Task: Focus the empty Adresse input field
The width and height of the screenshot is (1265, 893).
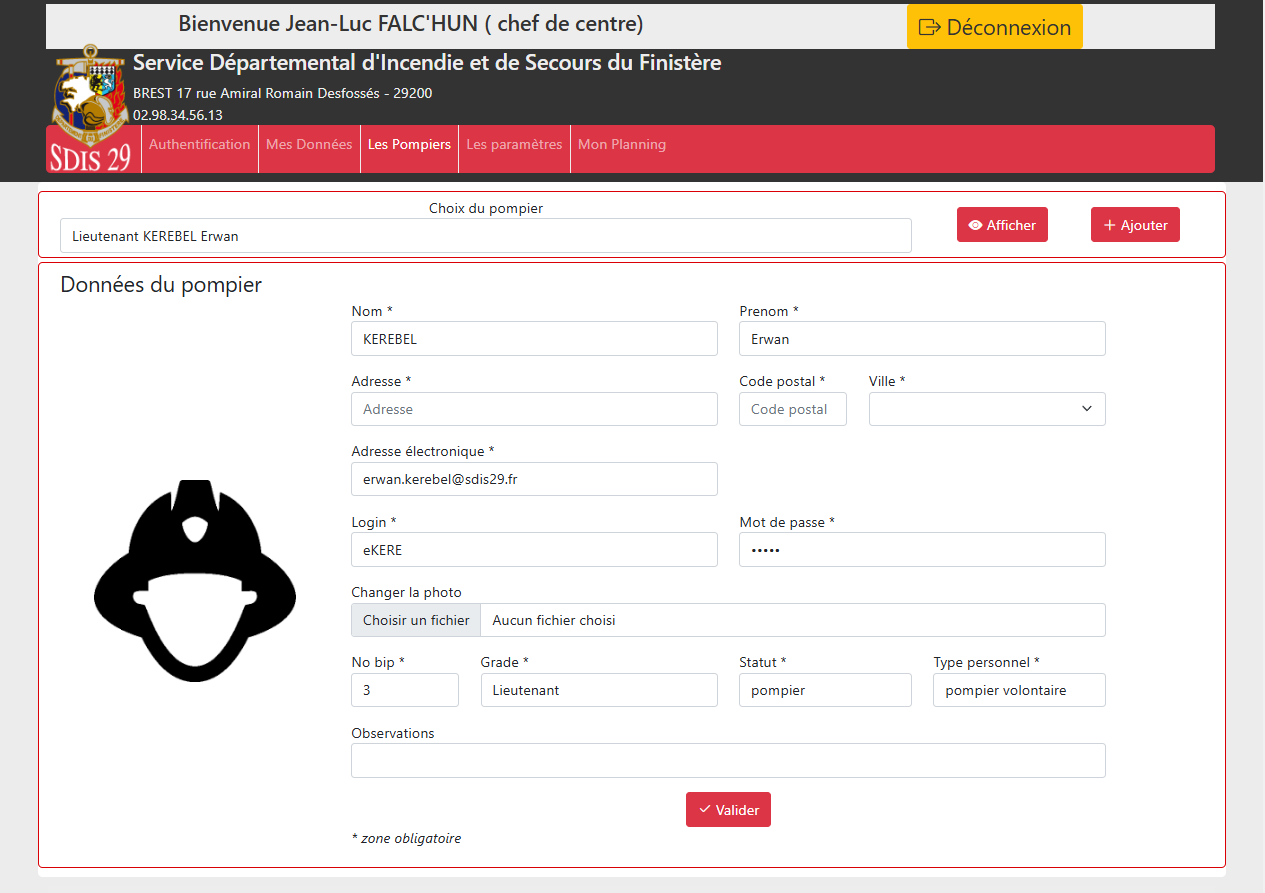Action: click(534, 409)
